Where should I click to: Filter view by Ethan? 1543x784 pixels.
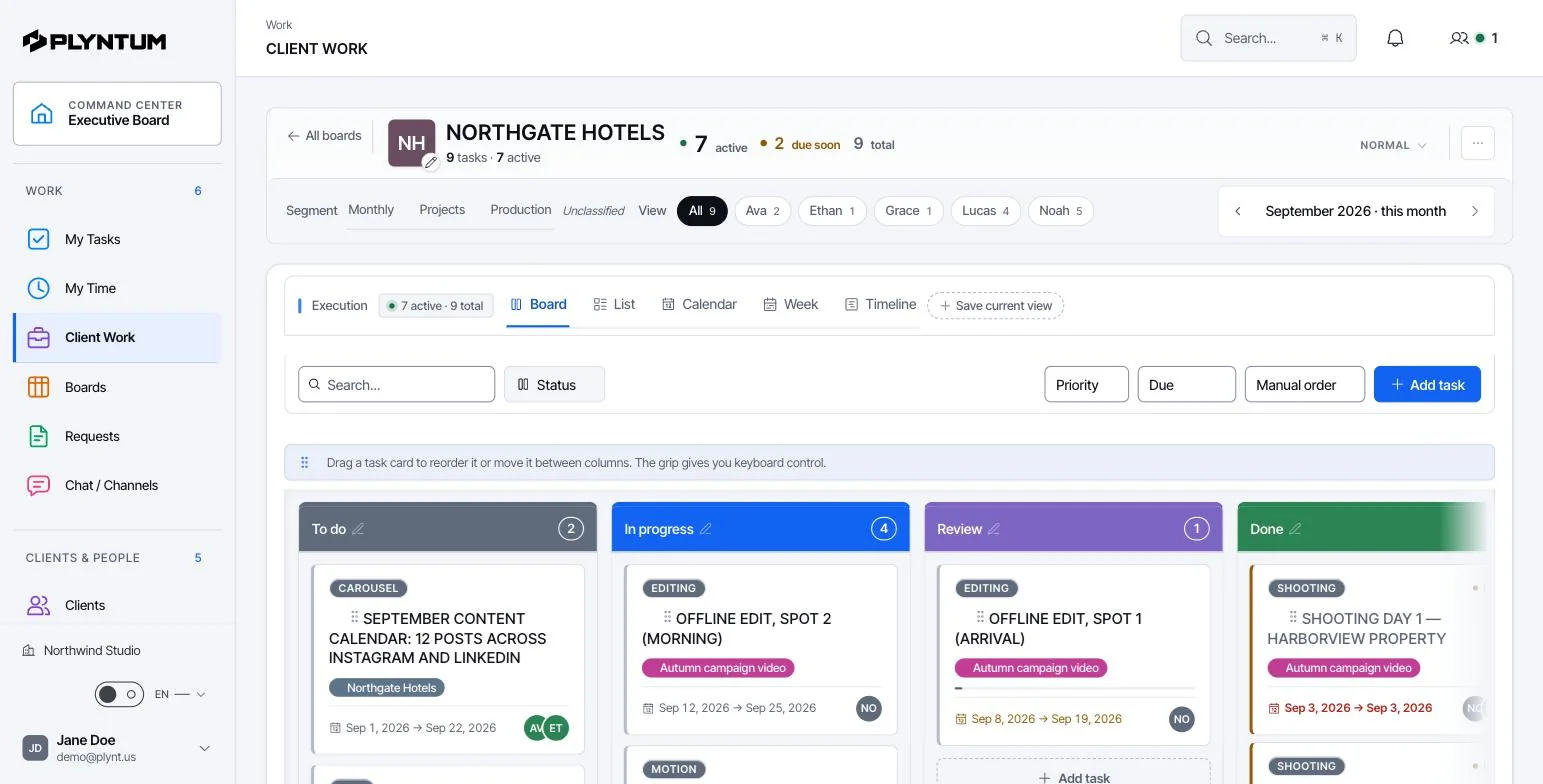(831, 211)
